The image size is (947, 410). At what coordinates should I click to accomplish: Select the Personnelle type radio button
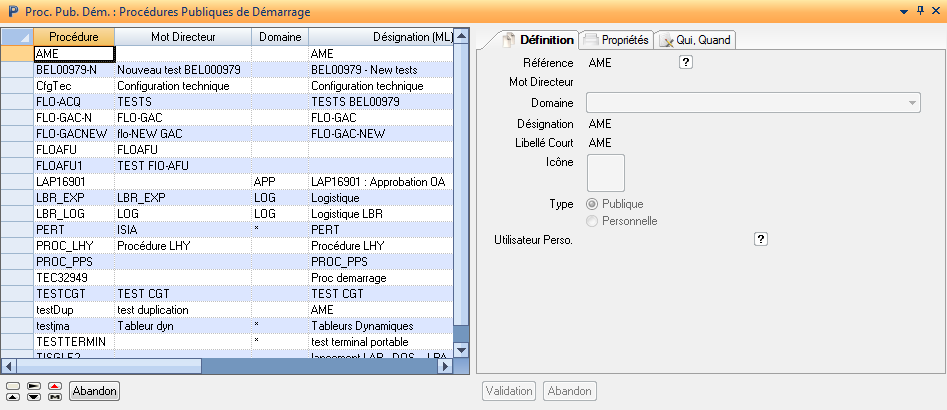[592, 221]
